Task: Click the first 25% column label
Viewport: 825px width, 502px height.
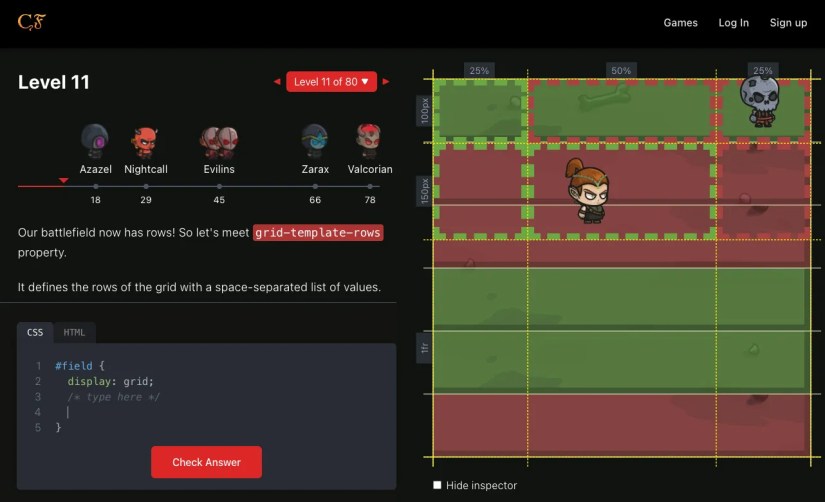Action: (479, 70)
